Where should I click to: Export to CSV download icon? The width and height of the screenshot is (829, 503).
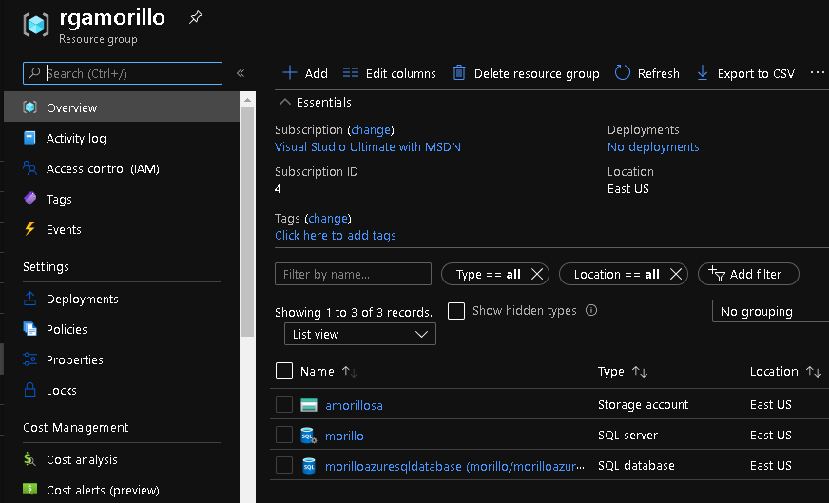[702, 73]
